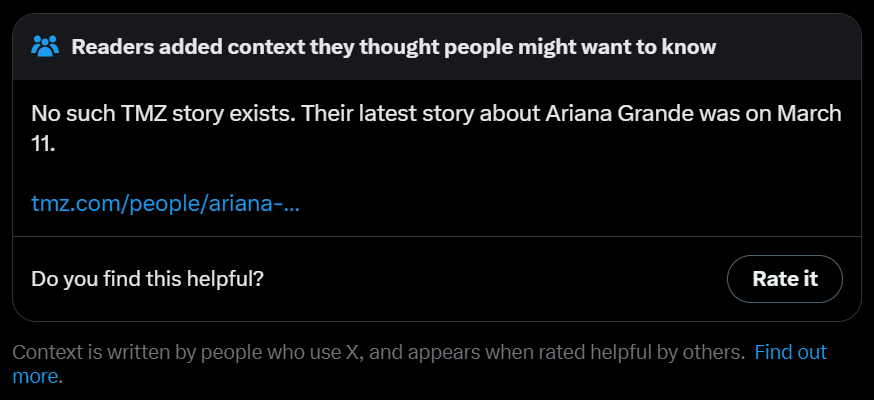Follow the Find out more link
874x400 pixels.
point(790,352)
